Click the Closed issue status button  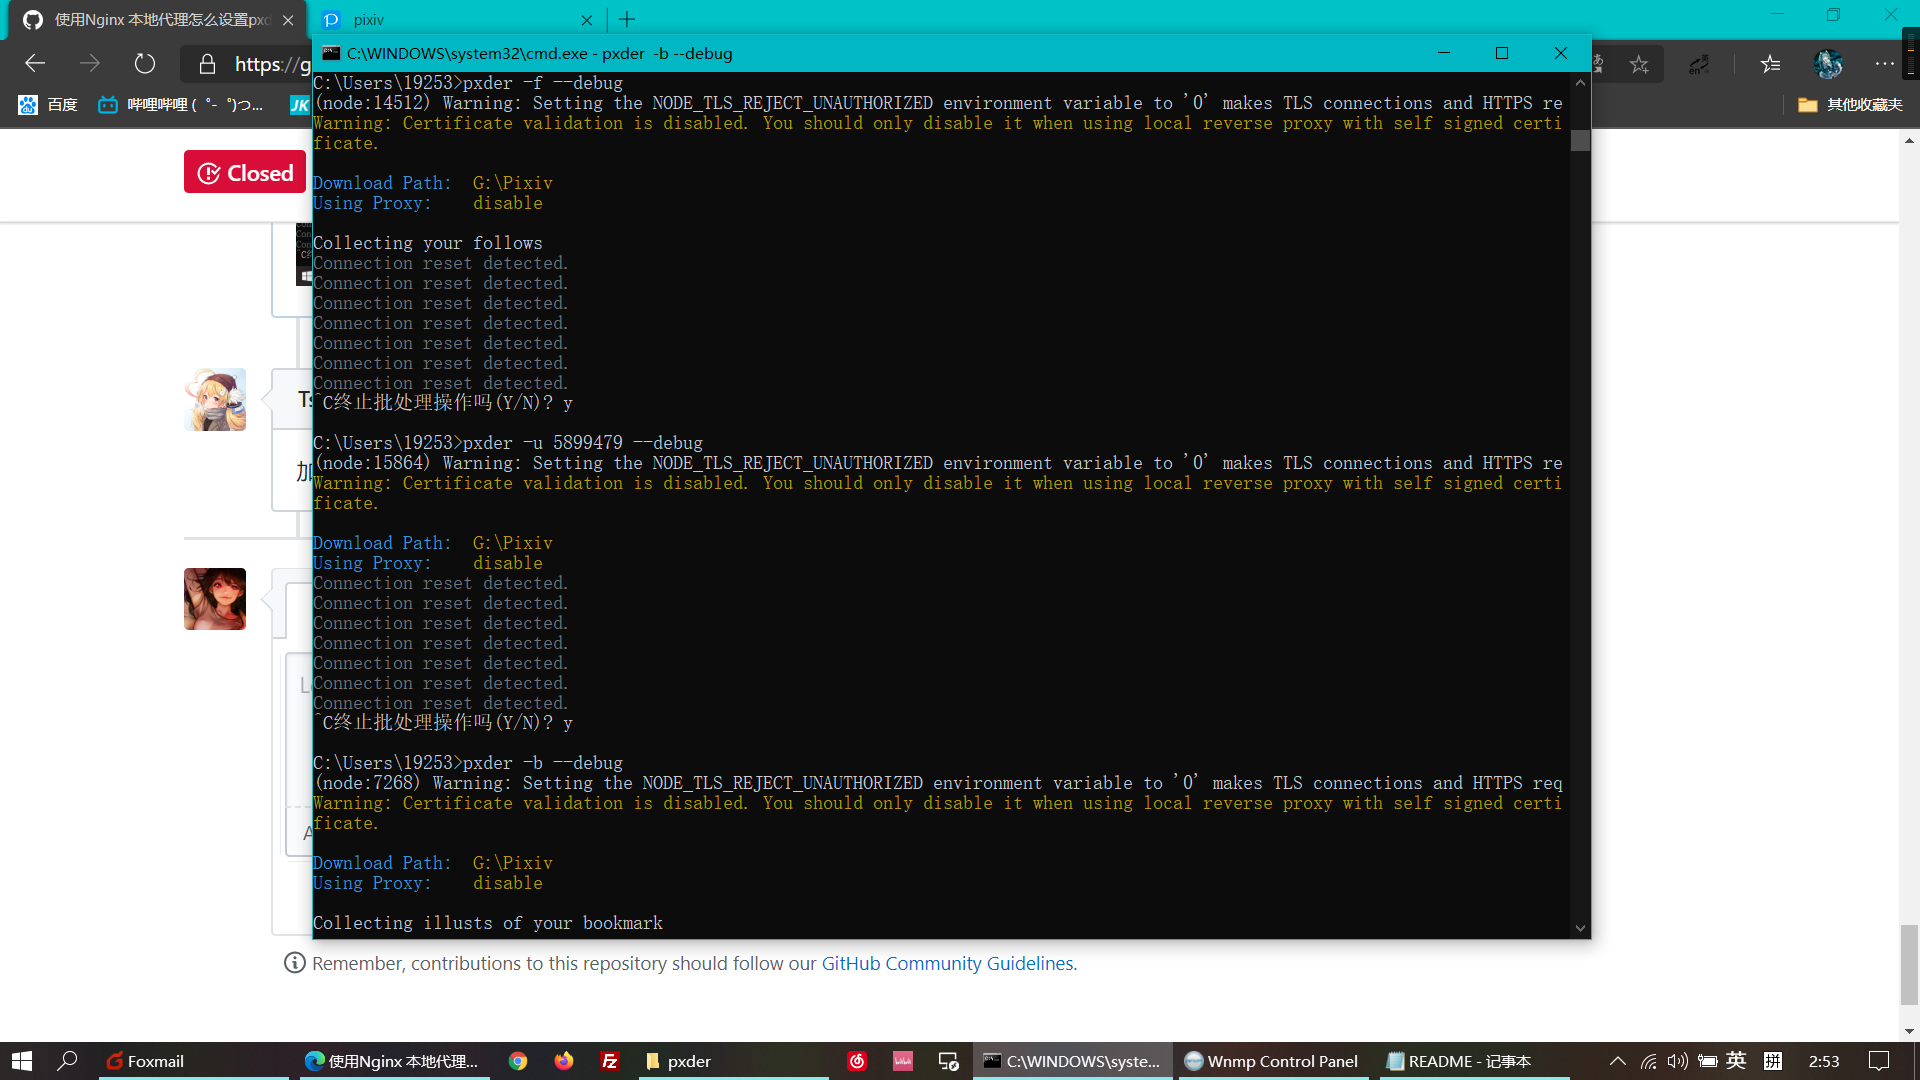coord(244,172)
